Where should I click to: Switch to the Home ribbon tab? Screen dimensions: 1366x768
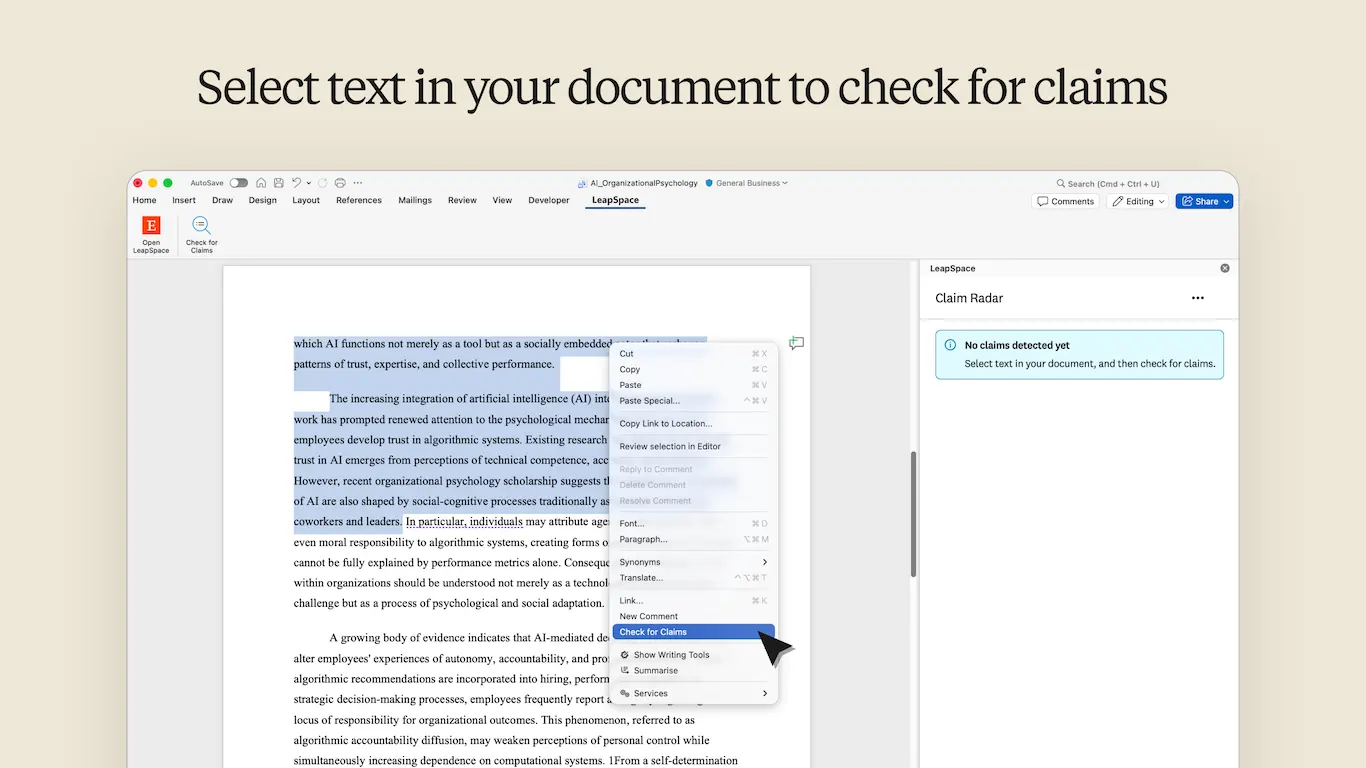pyautogui.click(x=144, y=200)
